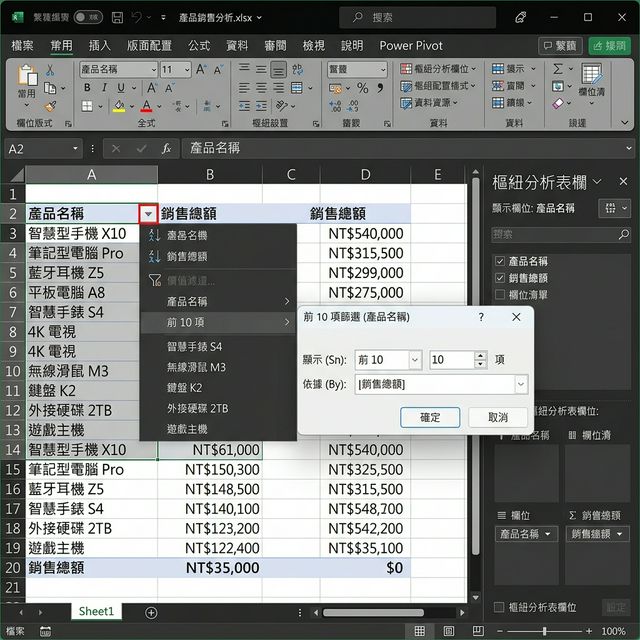Viewport: 640px width, 640px height.
Task: Click the green share button
Action: pos(609,46)
